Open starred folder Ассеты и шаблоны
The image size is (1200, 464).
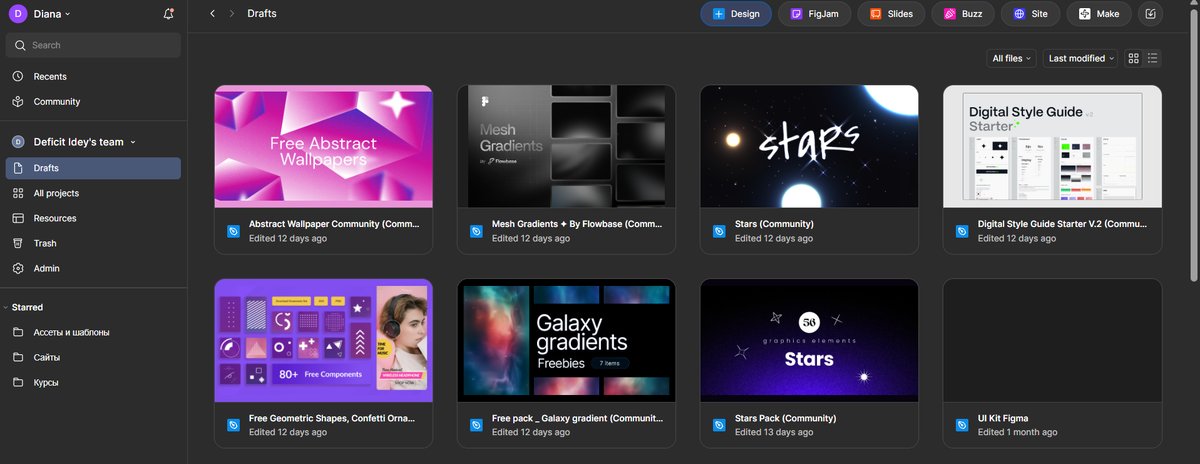(93, 332)
